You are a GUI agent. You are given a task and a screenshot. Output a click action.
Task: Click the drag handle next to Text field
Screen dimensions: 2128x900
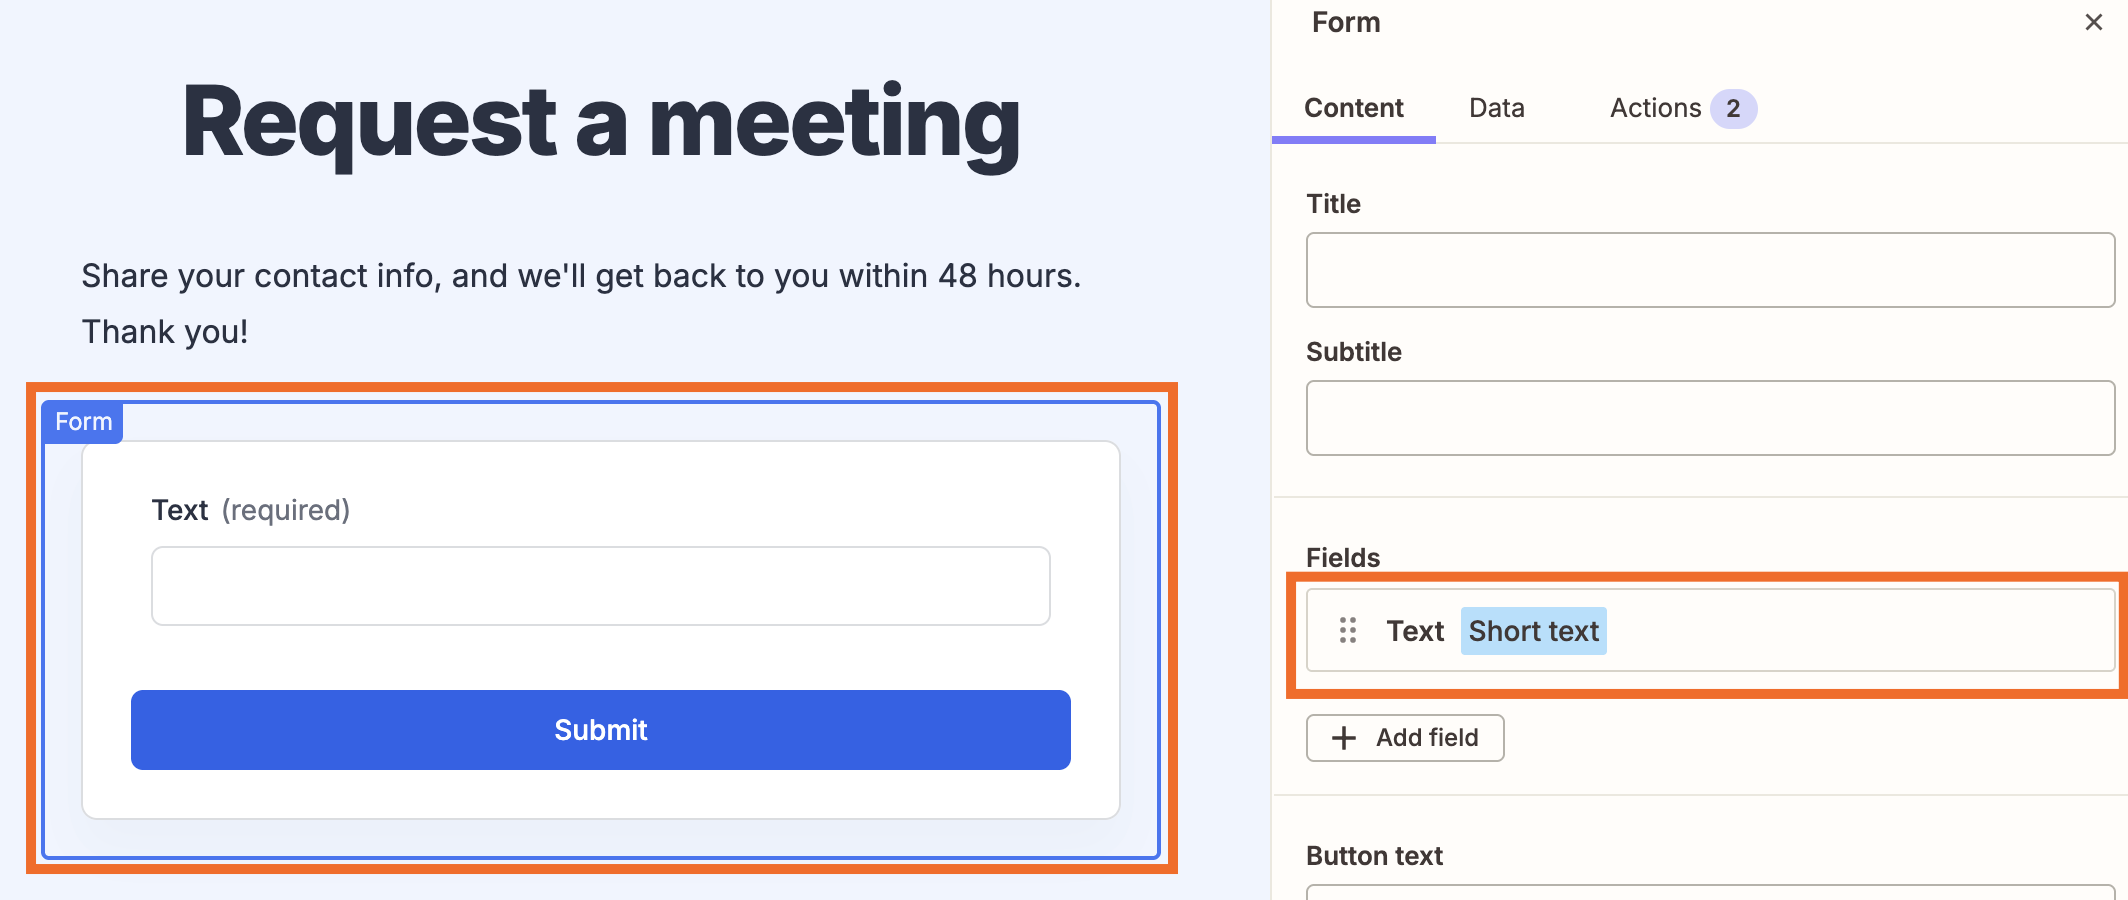[1348, 631]
